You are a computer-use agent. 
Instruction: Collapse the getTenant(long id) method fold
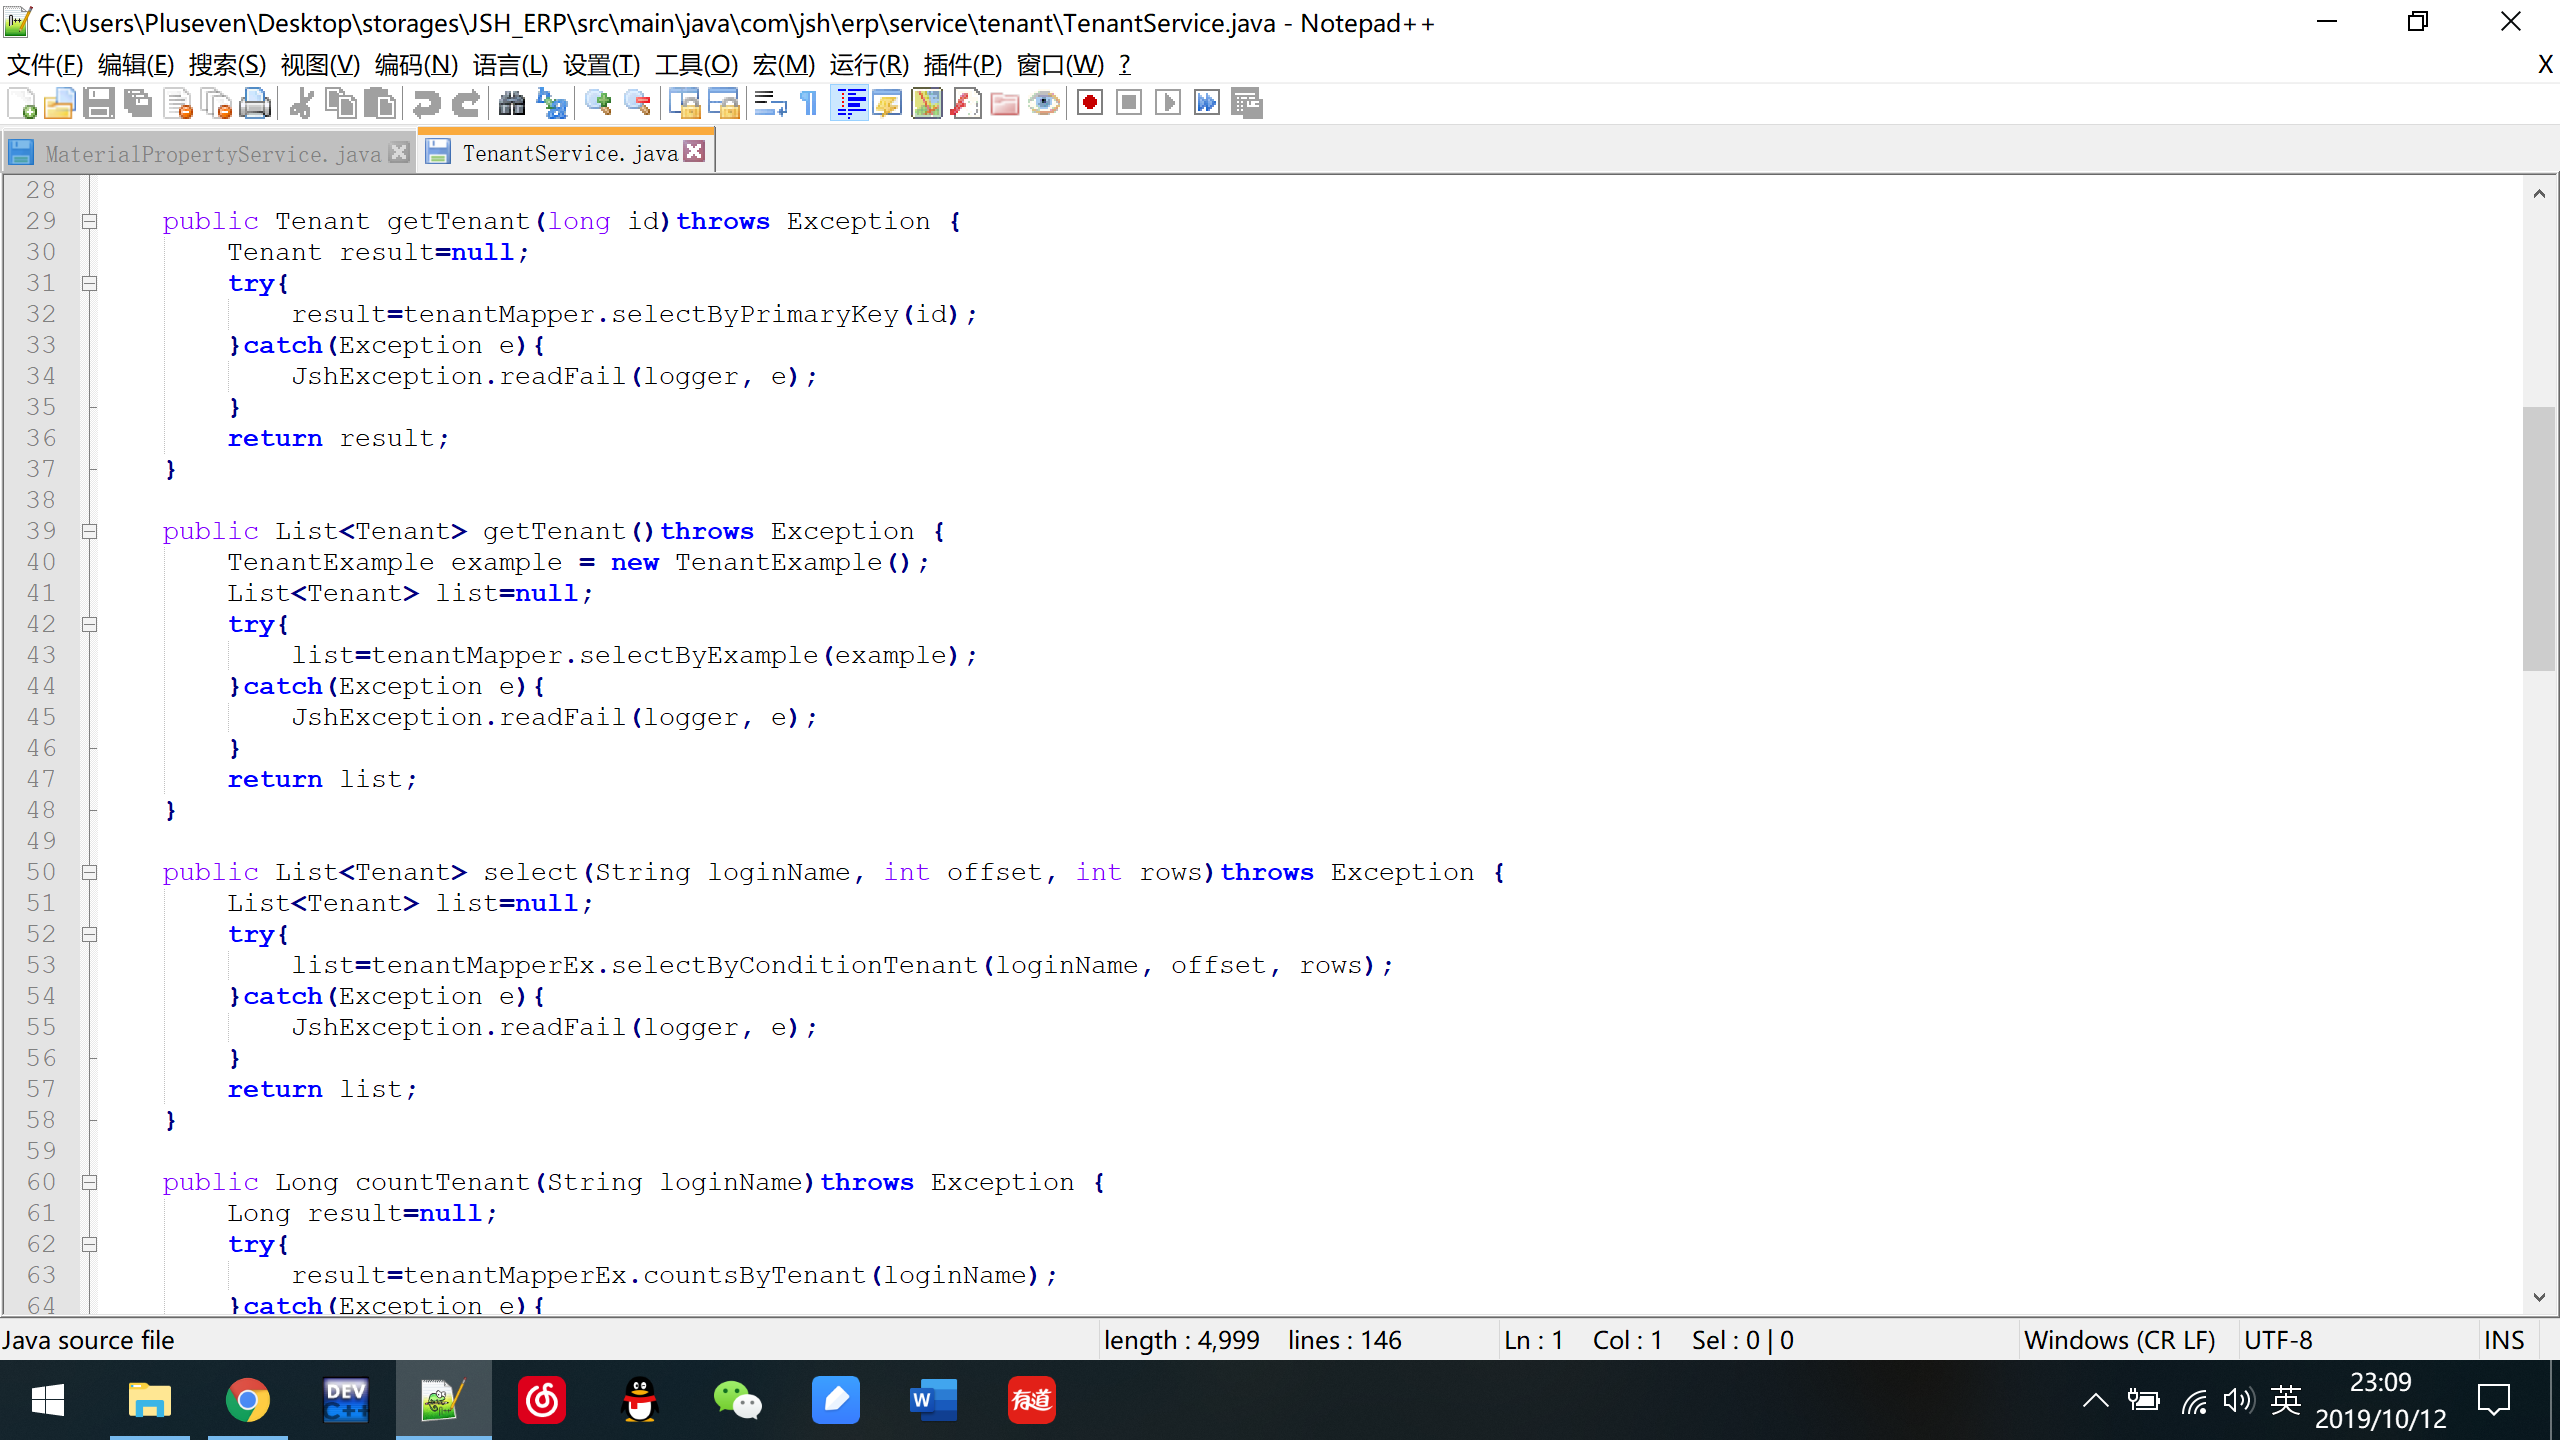pos(89,221)
